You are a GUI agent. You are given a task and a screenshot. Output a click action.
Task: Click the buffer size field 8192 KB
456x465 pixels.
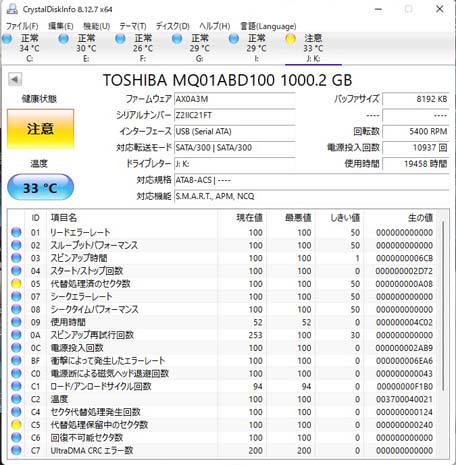(x=416, y=99)
